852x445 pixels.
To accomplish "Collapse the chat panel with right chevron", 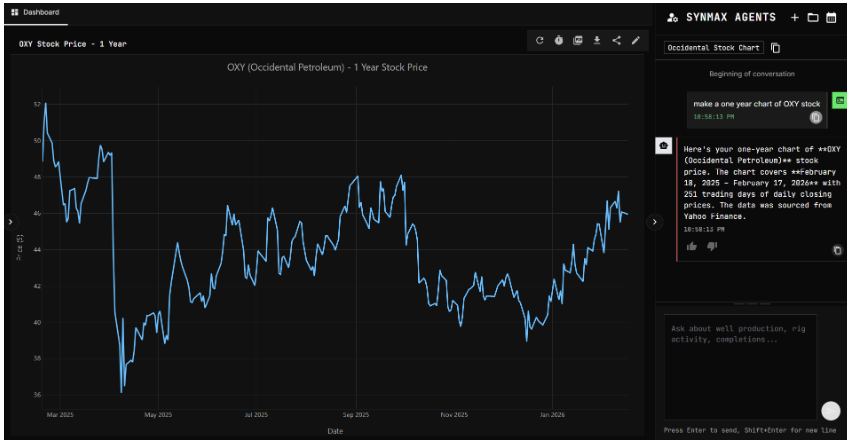I will [x=654, y=222].
